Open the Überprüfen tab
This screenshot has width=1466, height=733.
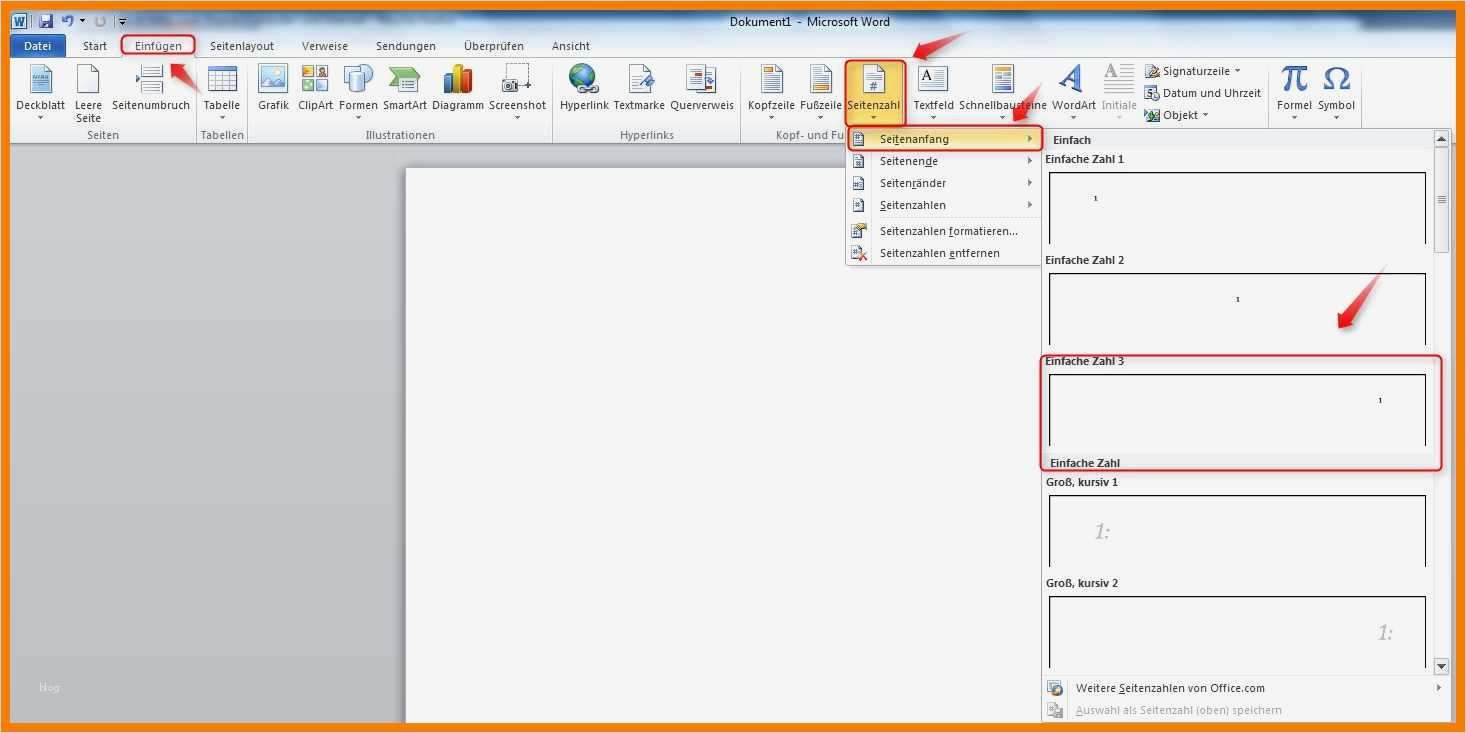click(x=494, y=46)
